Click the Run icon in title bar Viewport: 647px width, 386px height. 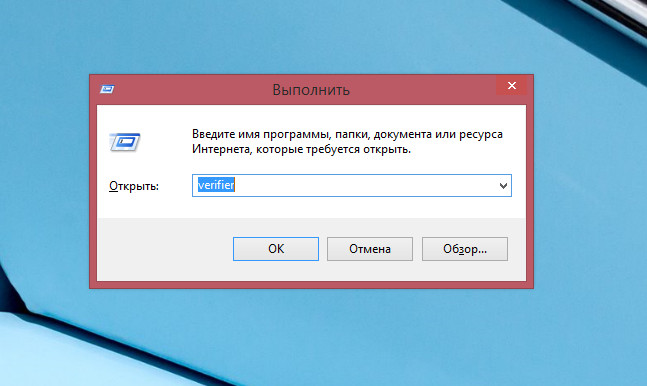coord(107,89)
